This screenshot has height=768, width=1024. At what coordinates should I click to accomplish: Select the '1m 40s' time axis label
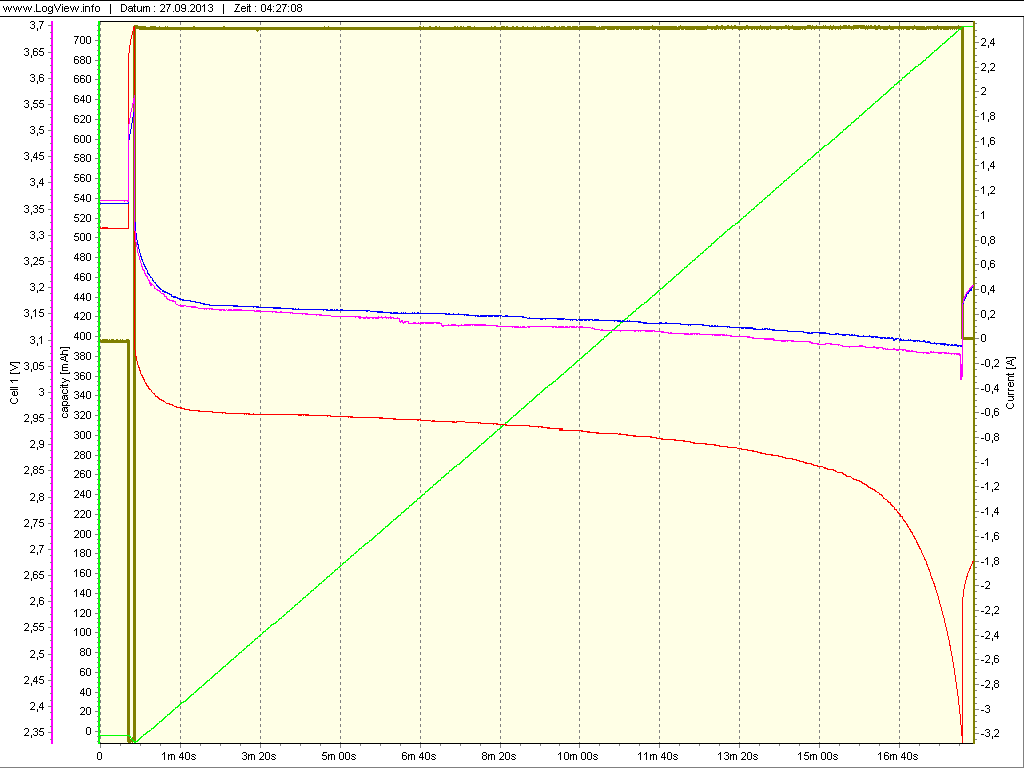[x=180, y=756]
